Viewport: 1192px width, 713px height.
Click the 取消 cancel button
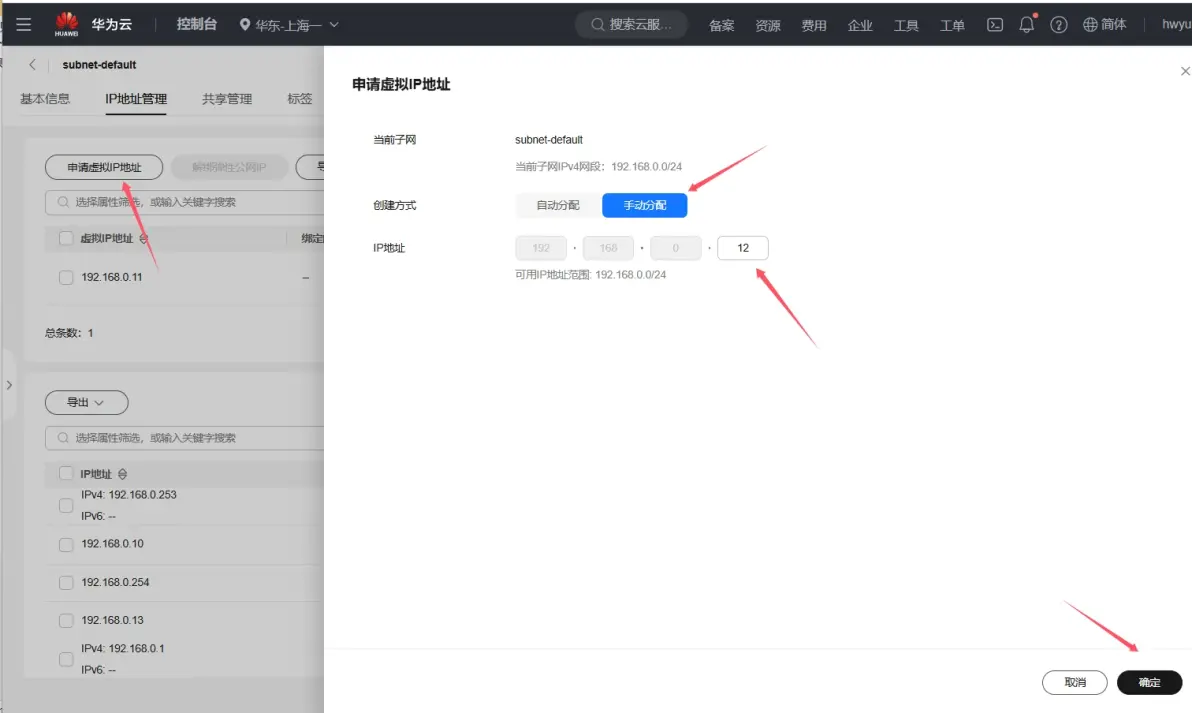[x=1075, y=683]
